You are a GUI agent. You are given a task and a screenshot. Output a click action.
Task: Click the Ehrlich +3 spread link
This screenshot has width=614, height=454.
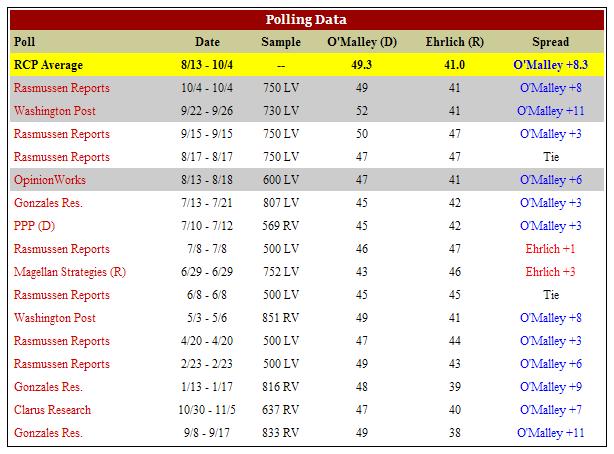pos(550,272)
